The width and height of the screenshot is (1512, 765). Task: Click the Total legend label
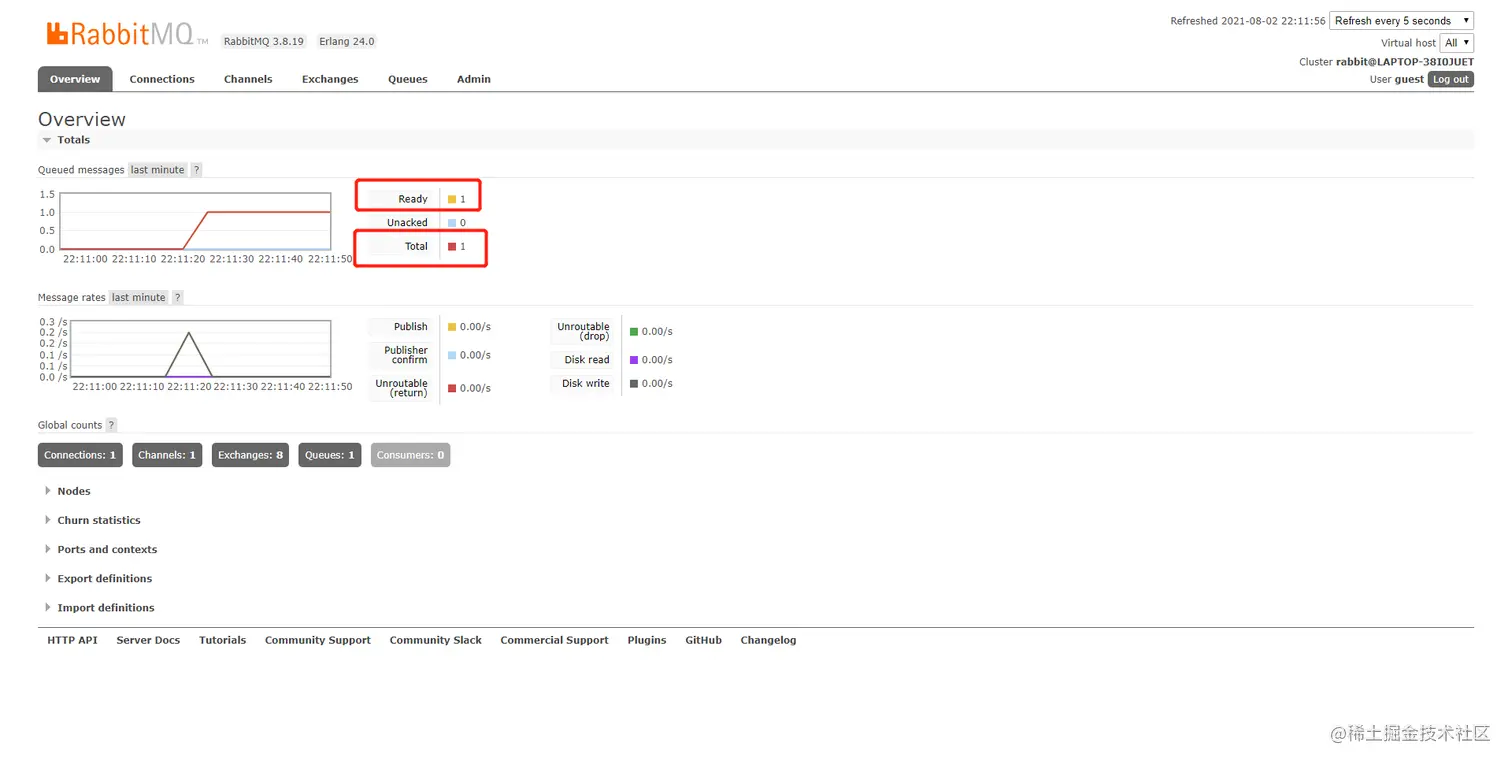point(416,246)
